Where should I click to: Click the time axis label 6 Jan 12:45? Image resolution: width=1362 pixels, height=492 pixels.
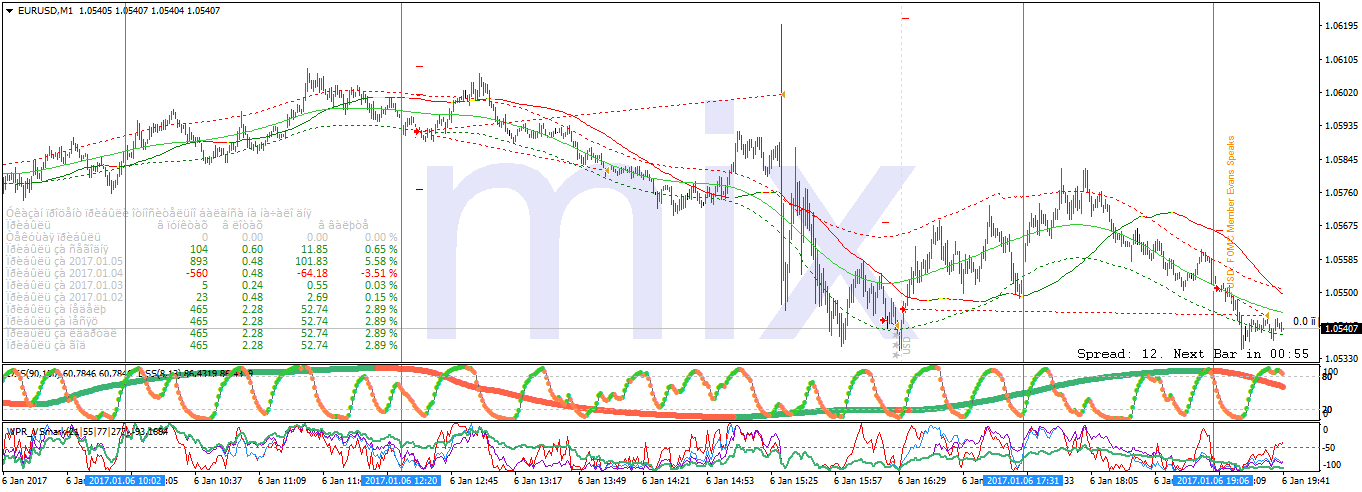[475, 481]
